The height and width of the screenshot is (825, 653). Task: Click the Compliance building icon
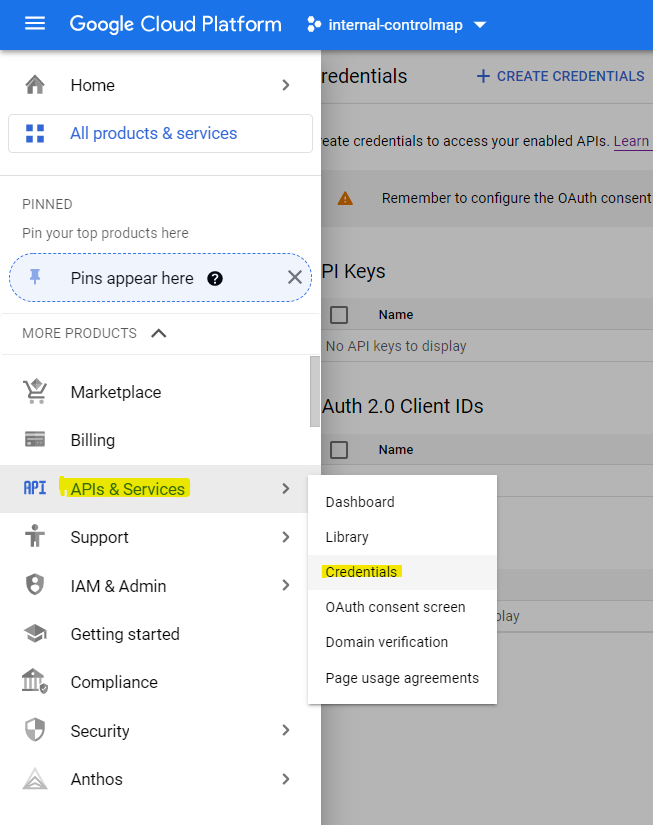click(35, 682)
